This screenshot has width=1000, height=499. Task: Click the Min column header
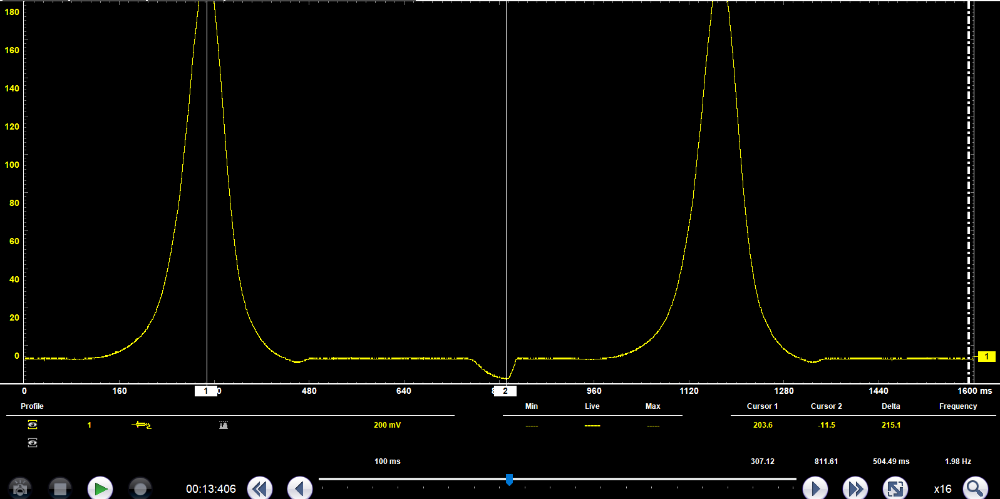pyautogui.click(x=532, y=406)
